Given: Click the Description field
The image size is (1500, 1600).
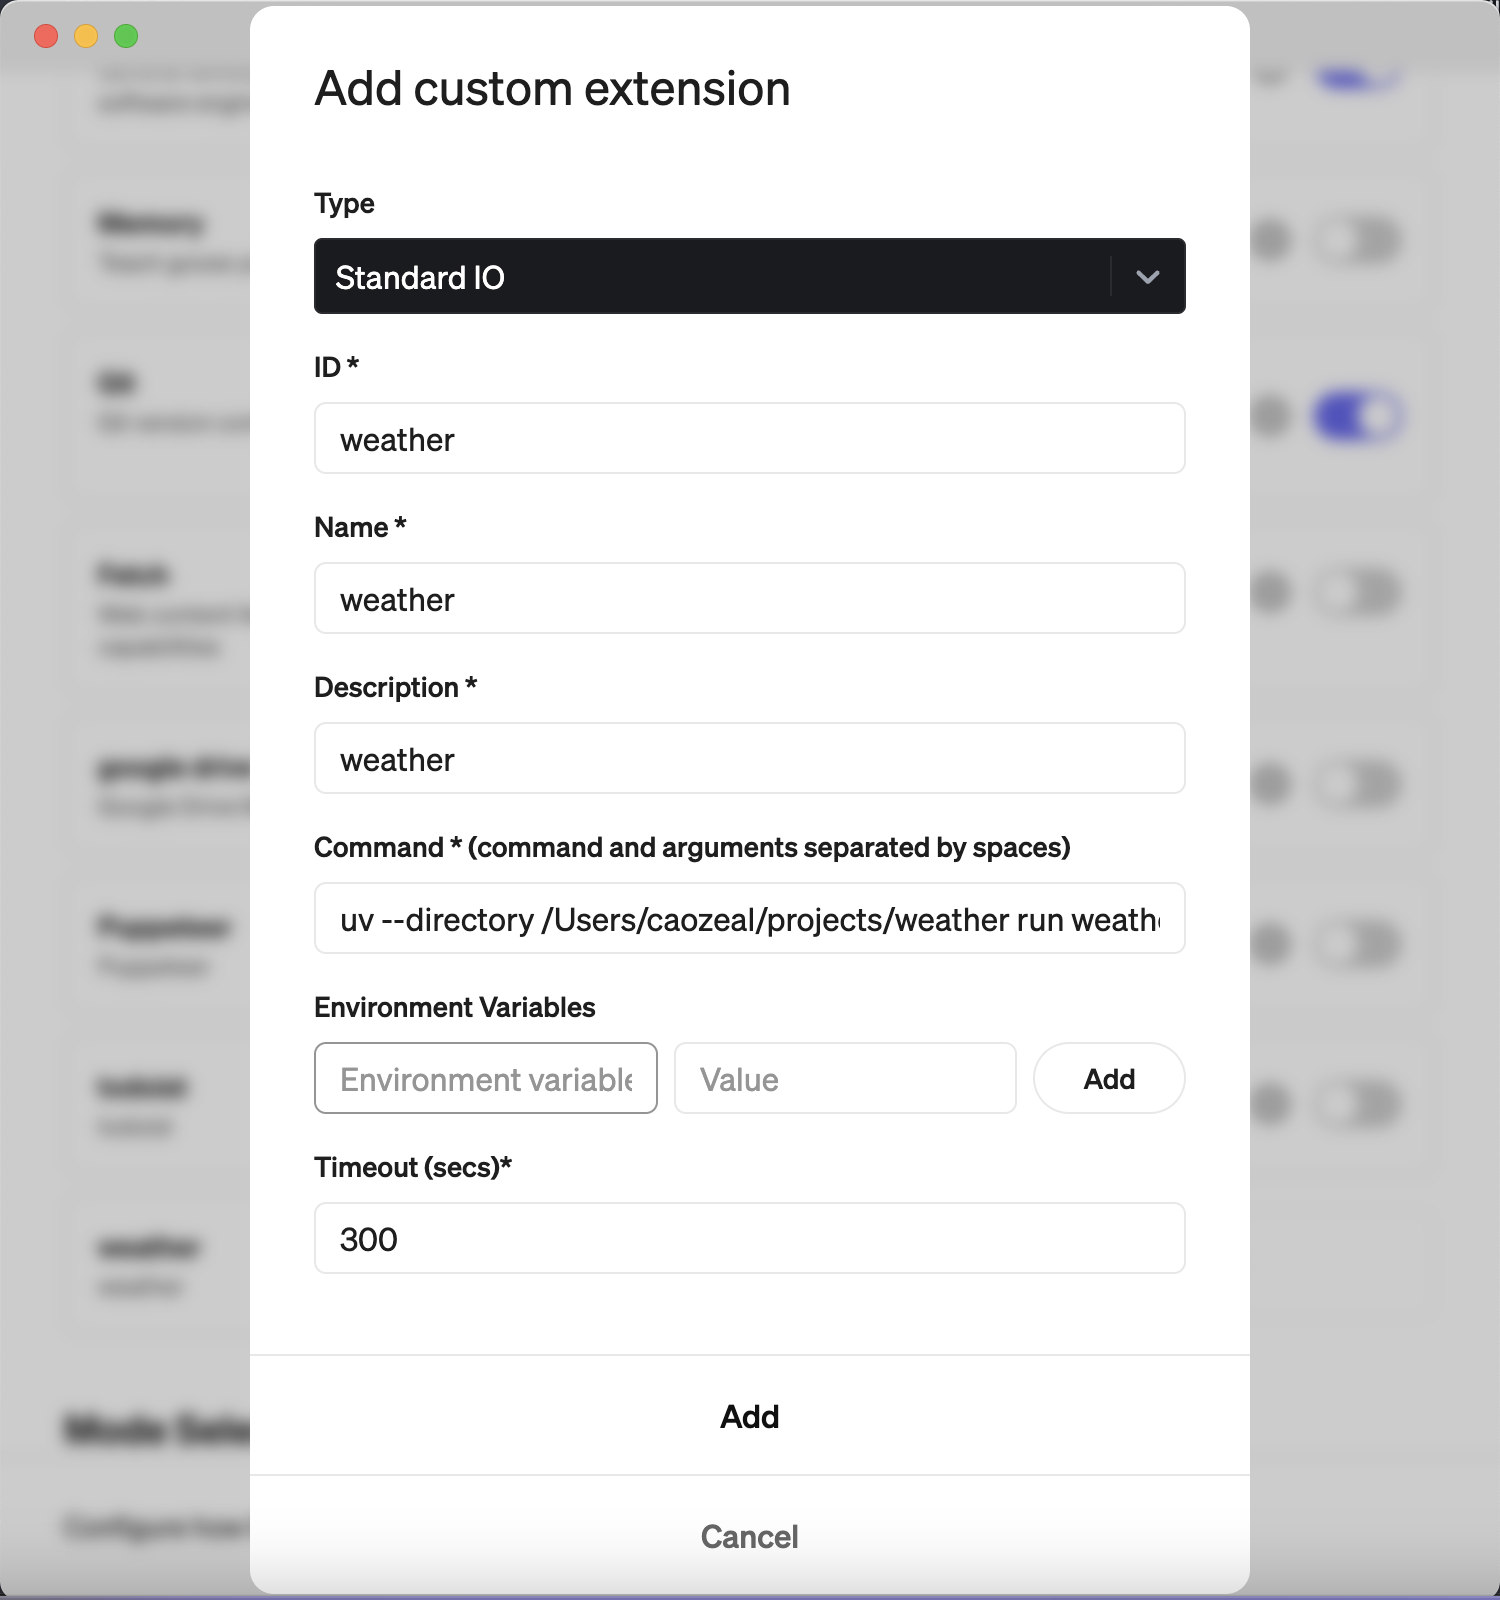Looking at the screenshot, I should coord(749,758).
